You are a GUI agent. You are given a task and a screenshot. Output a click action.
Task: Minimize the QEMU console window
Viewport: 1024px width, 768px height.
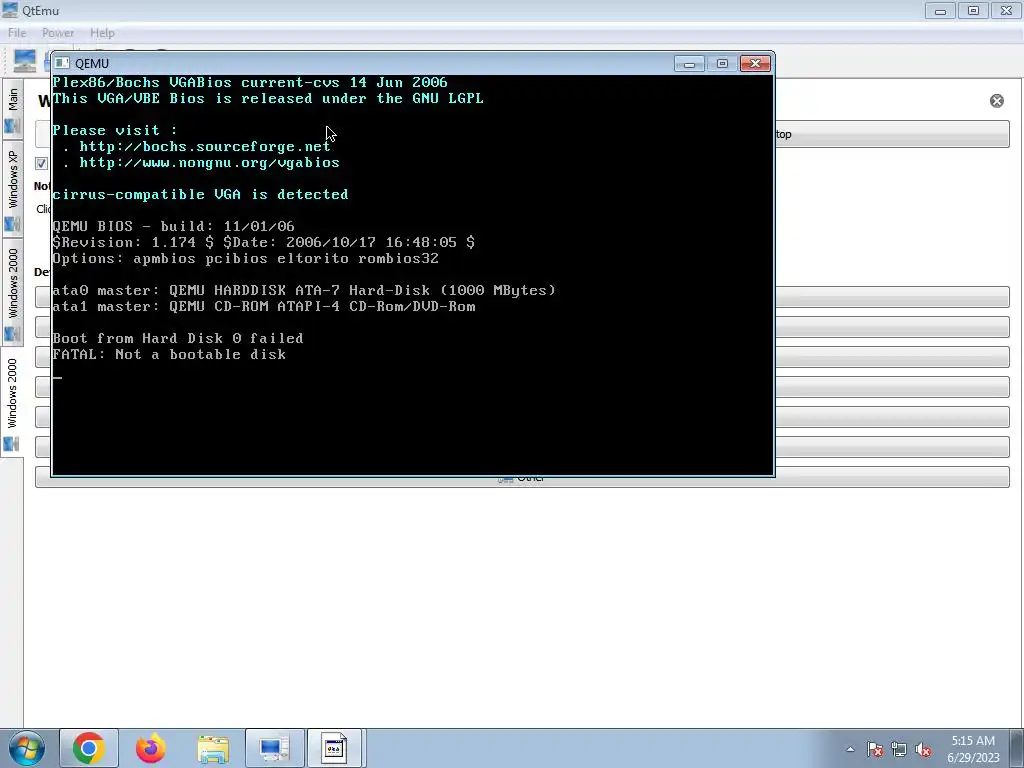click(689, 63)
